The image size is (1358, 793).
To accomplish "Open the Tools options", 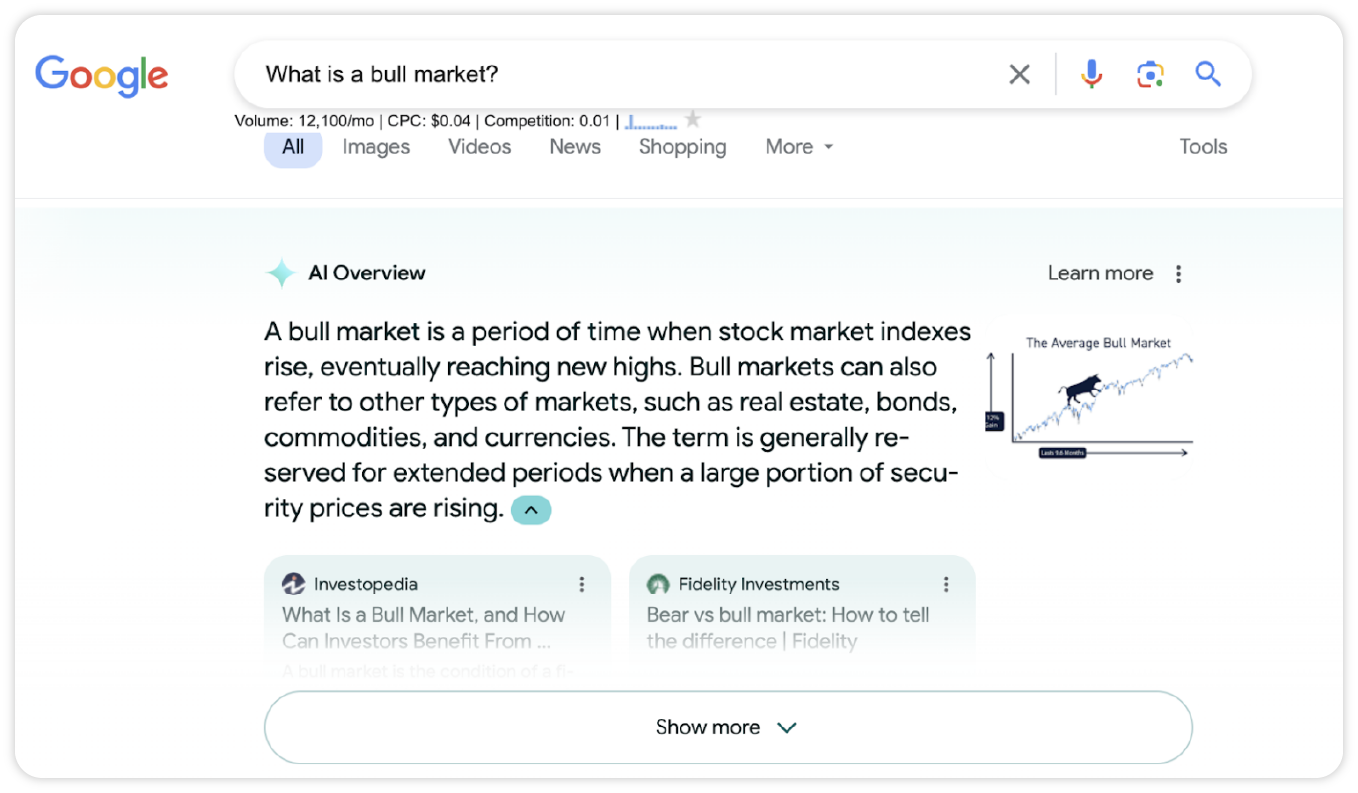I will pos(1202,147).
